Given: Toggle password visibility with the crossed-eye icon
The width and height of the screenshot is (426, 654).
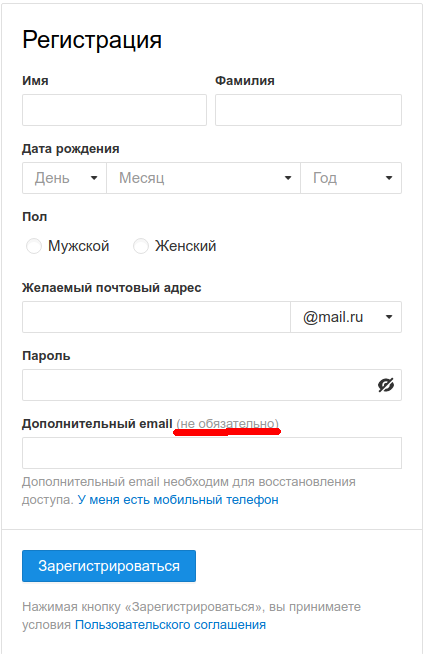Looking at the screenshot, I should [x=386, y=385].
